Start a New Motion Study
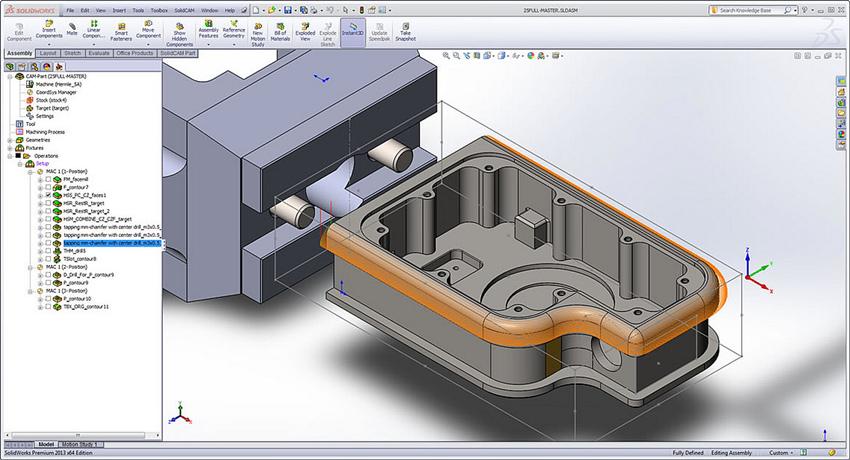 pos(258,35)
